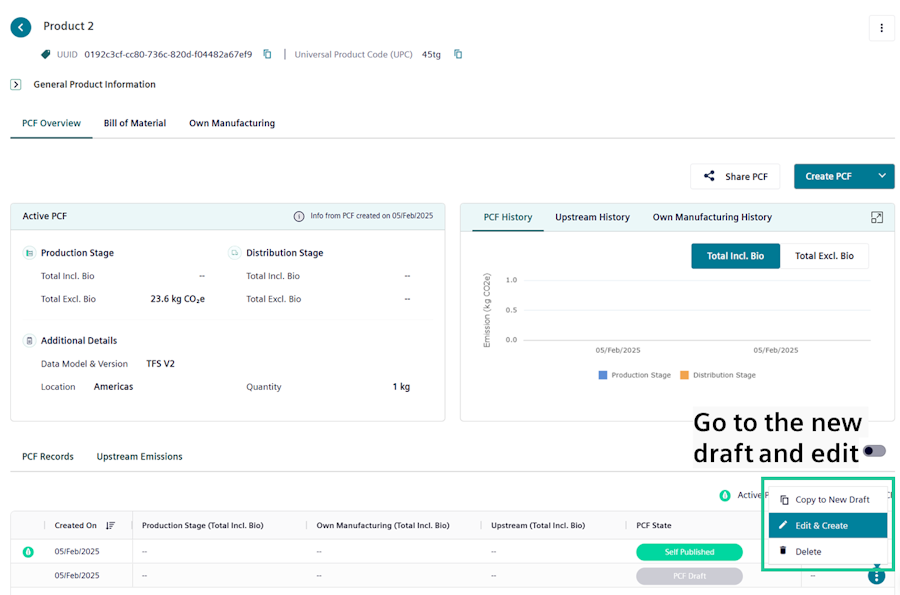Select Total Incl. Bio chart view
The width and height of the screenshot is (900, 595).
tap(735, 256)
